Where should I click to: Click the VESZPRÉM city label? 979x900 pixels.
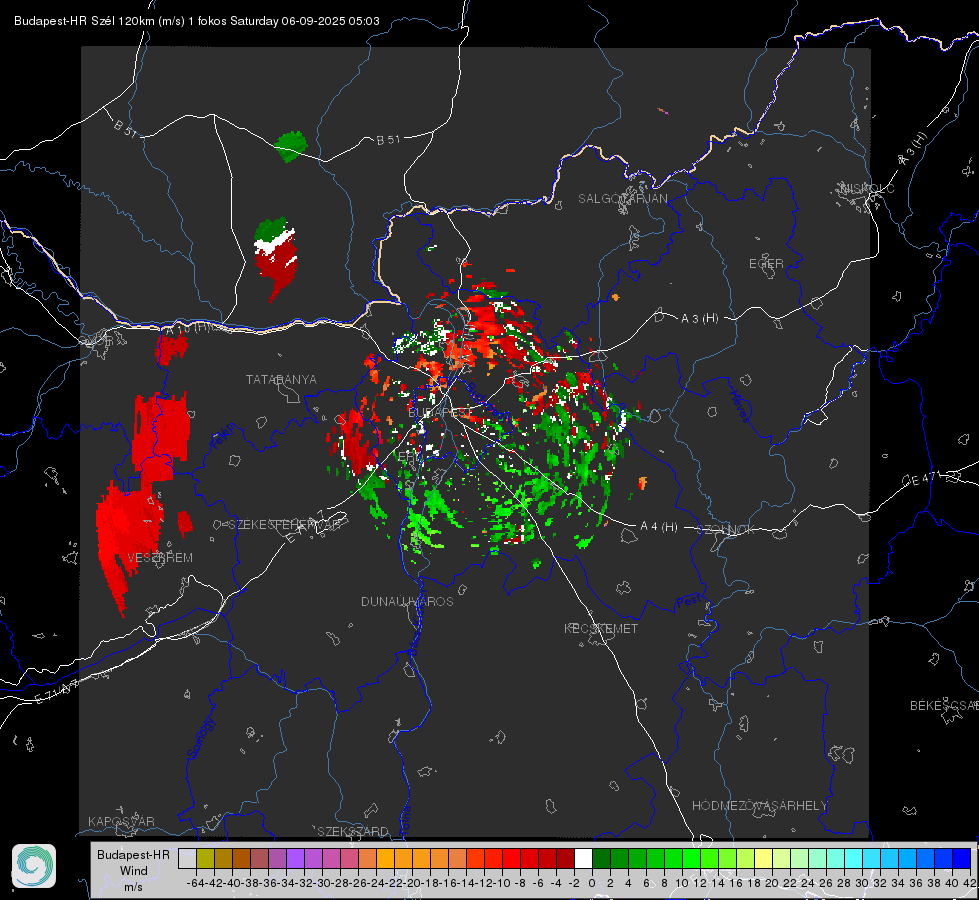click(x=160, y=558)
